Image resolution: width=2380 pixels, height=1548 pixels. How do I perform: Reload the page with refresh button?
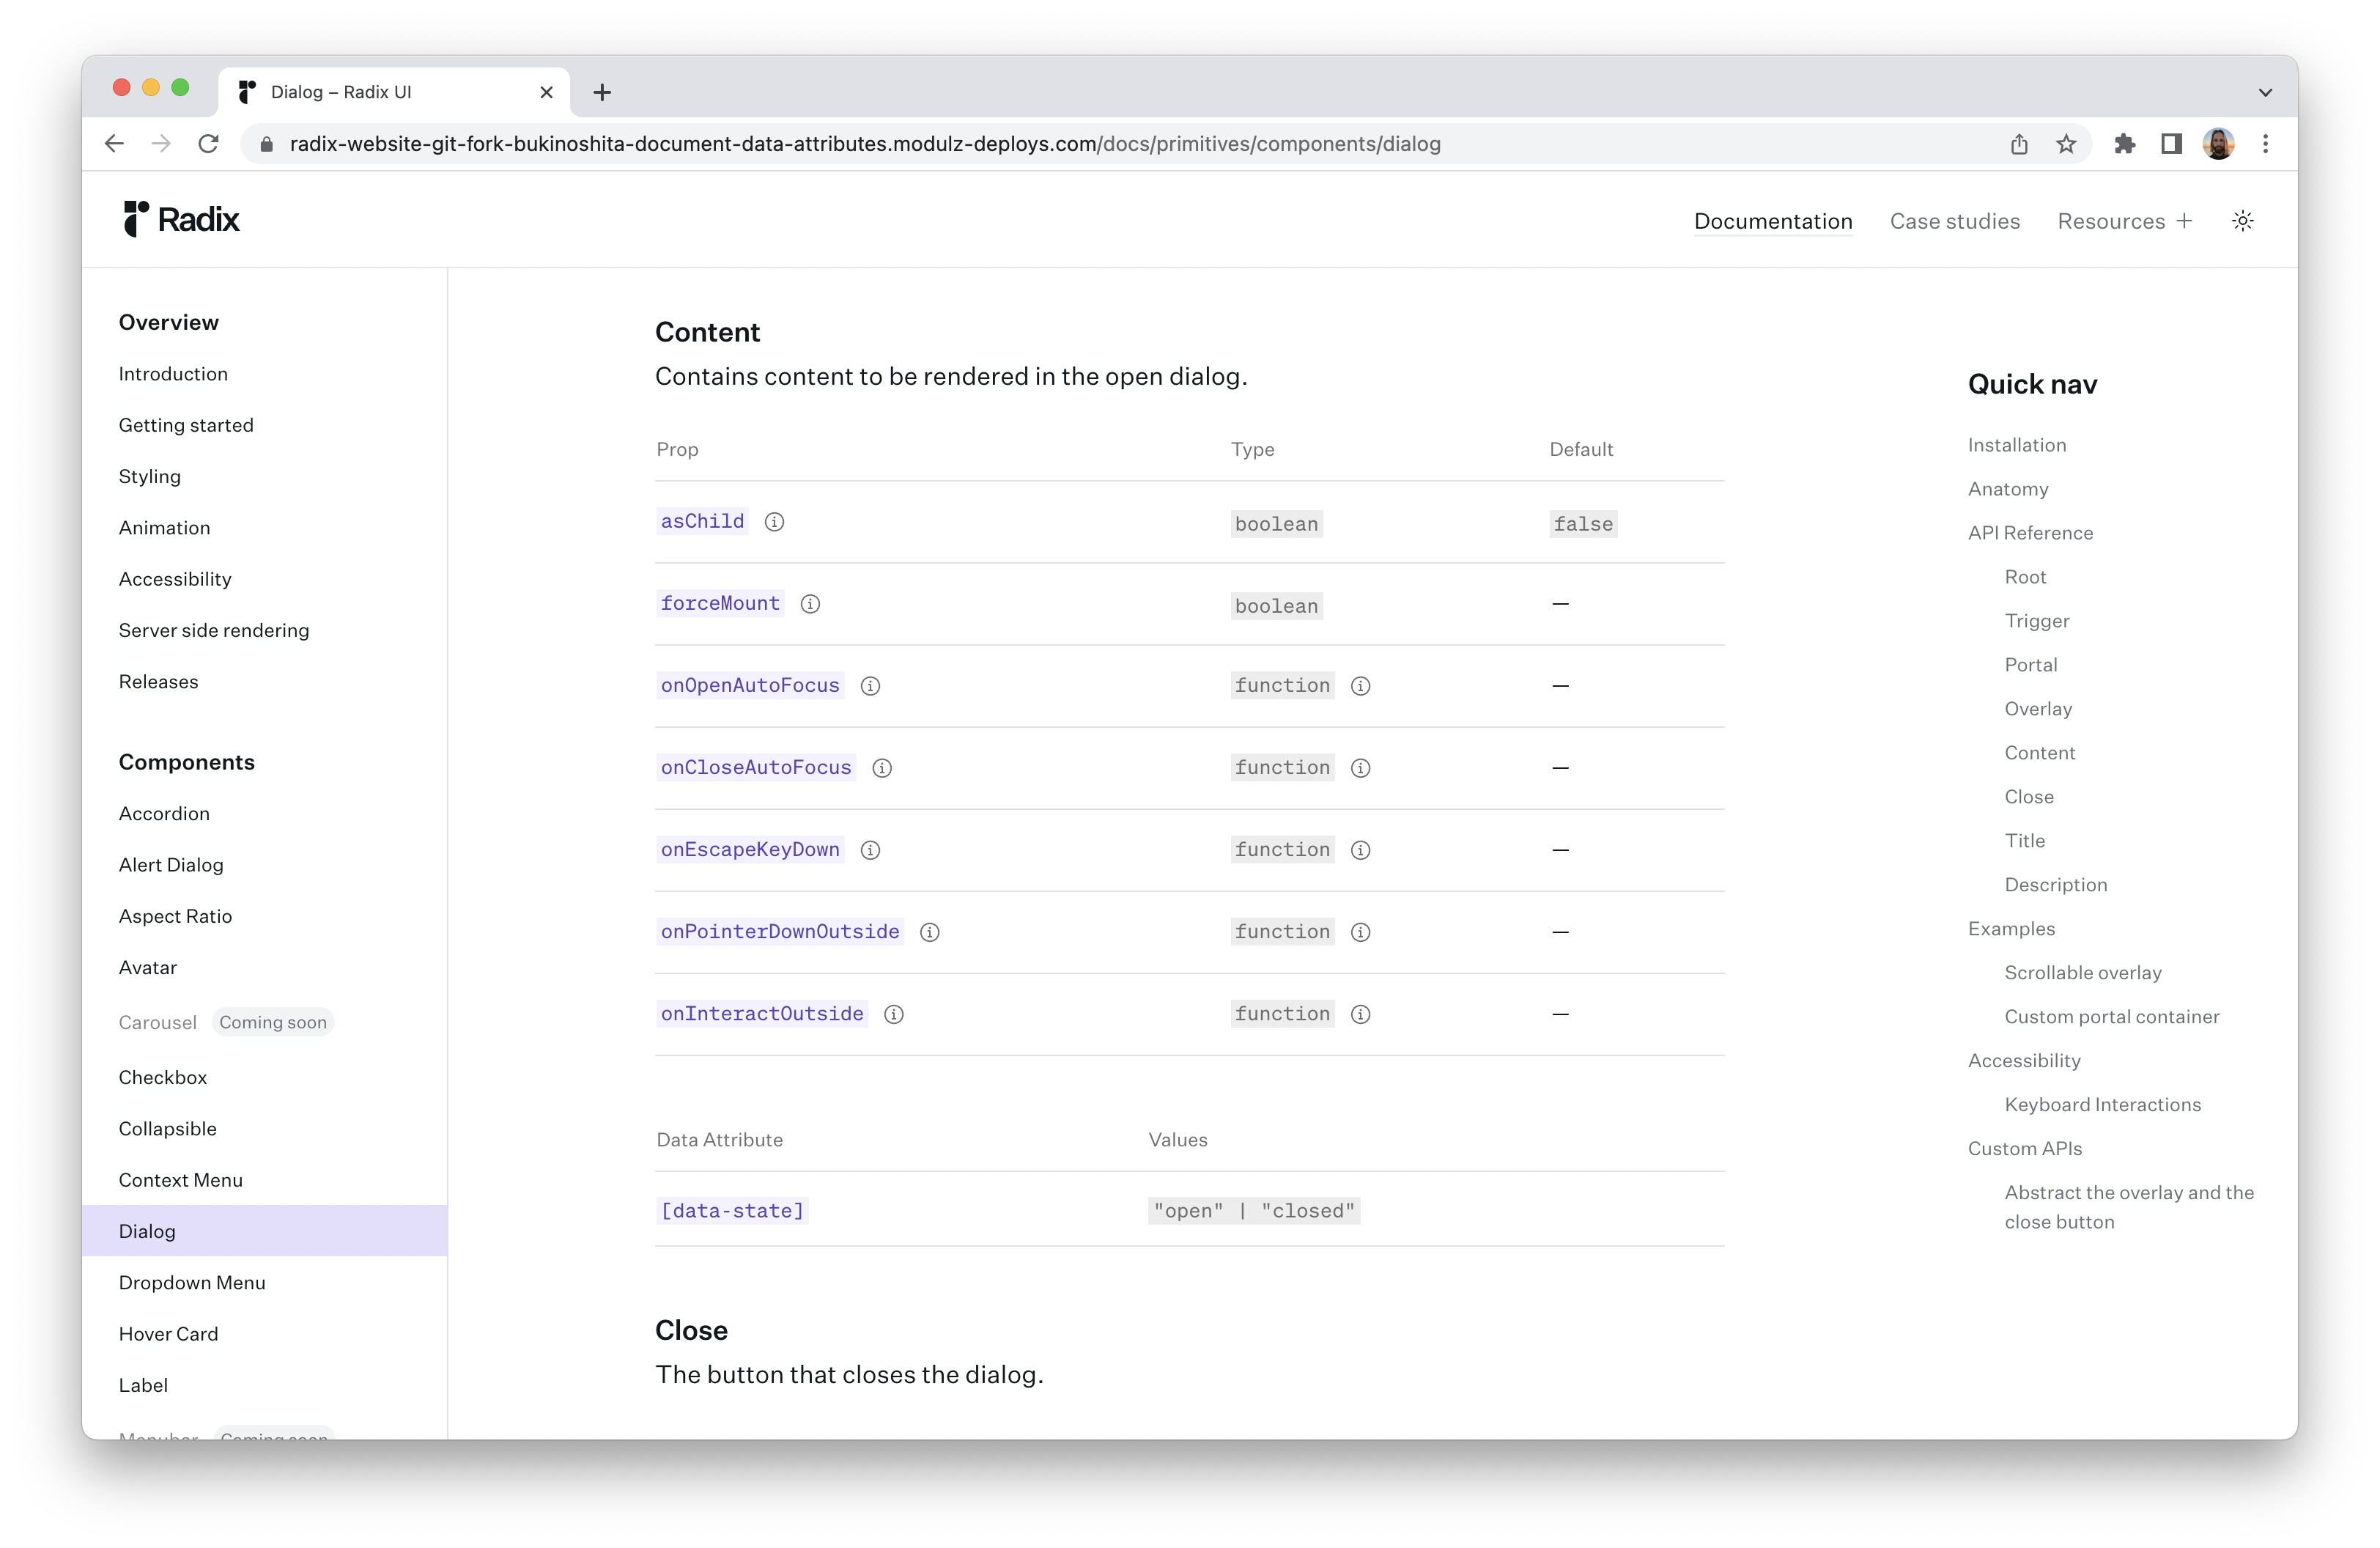tap(208, 144)
